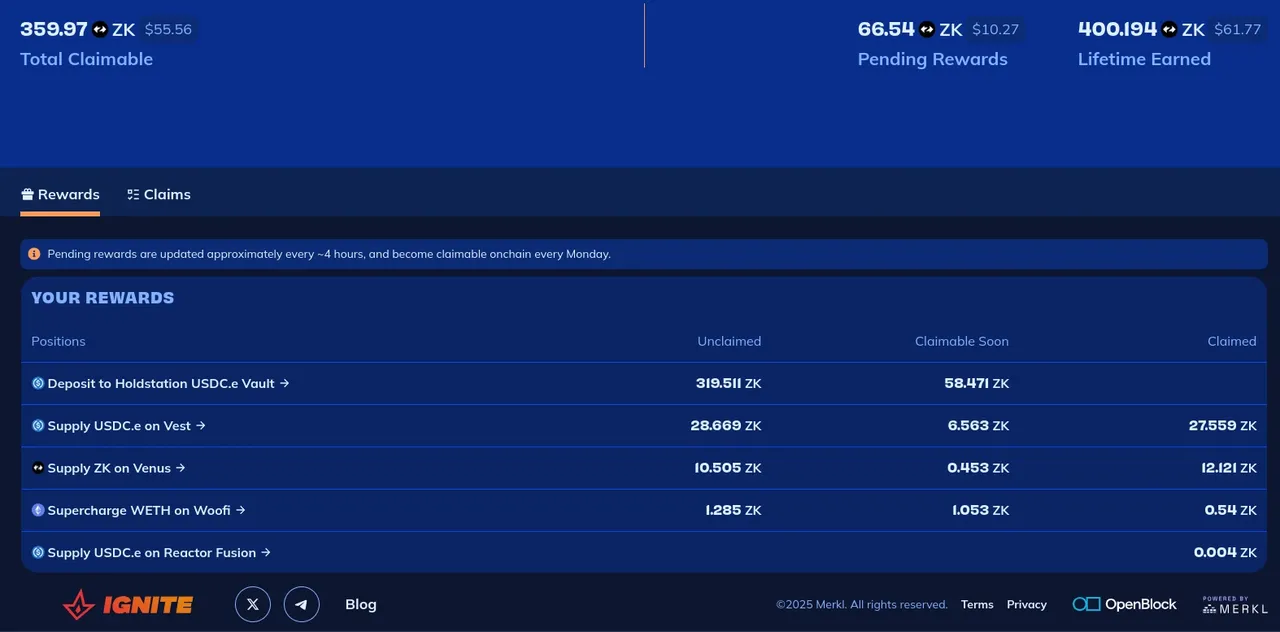
Task: Click the YOUR REWARDS heading
Action: click(103, 298)
